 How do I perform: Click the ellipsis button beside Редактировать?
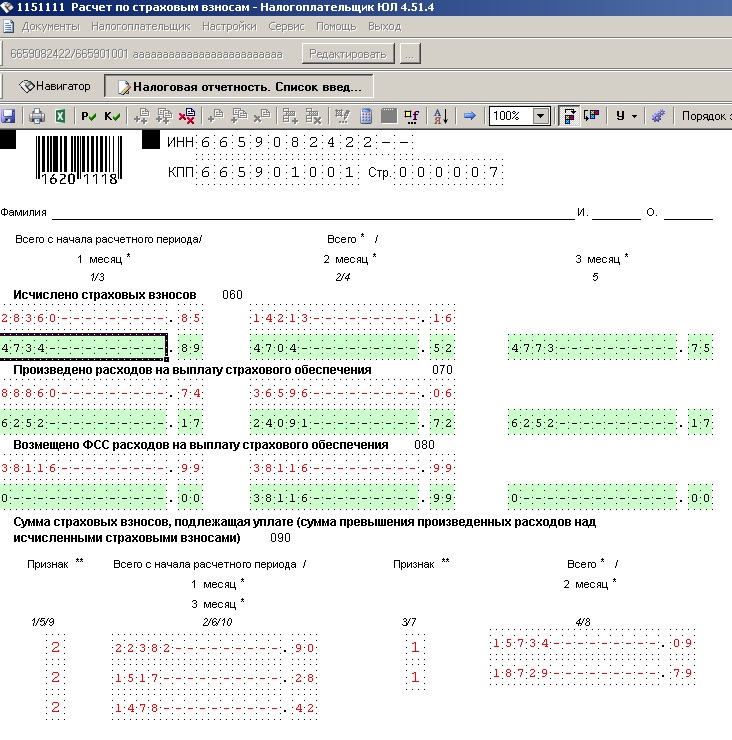410,53
